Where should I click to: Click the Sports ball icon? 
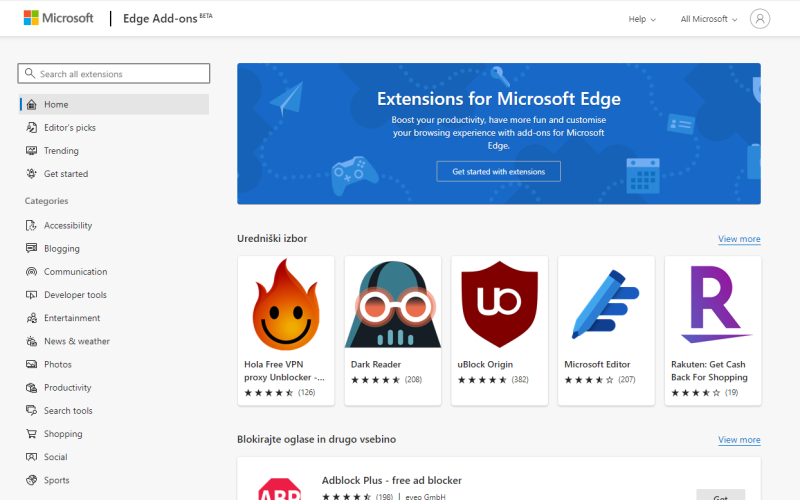(x=32, y=480)
